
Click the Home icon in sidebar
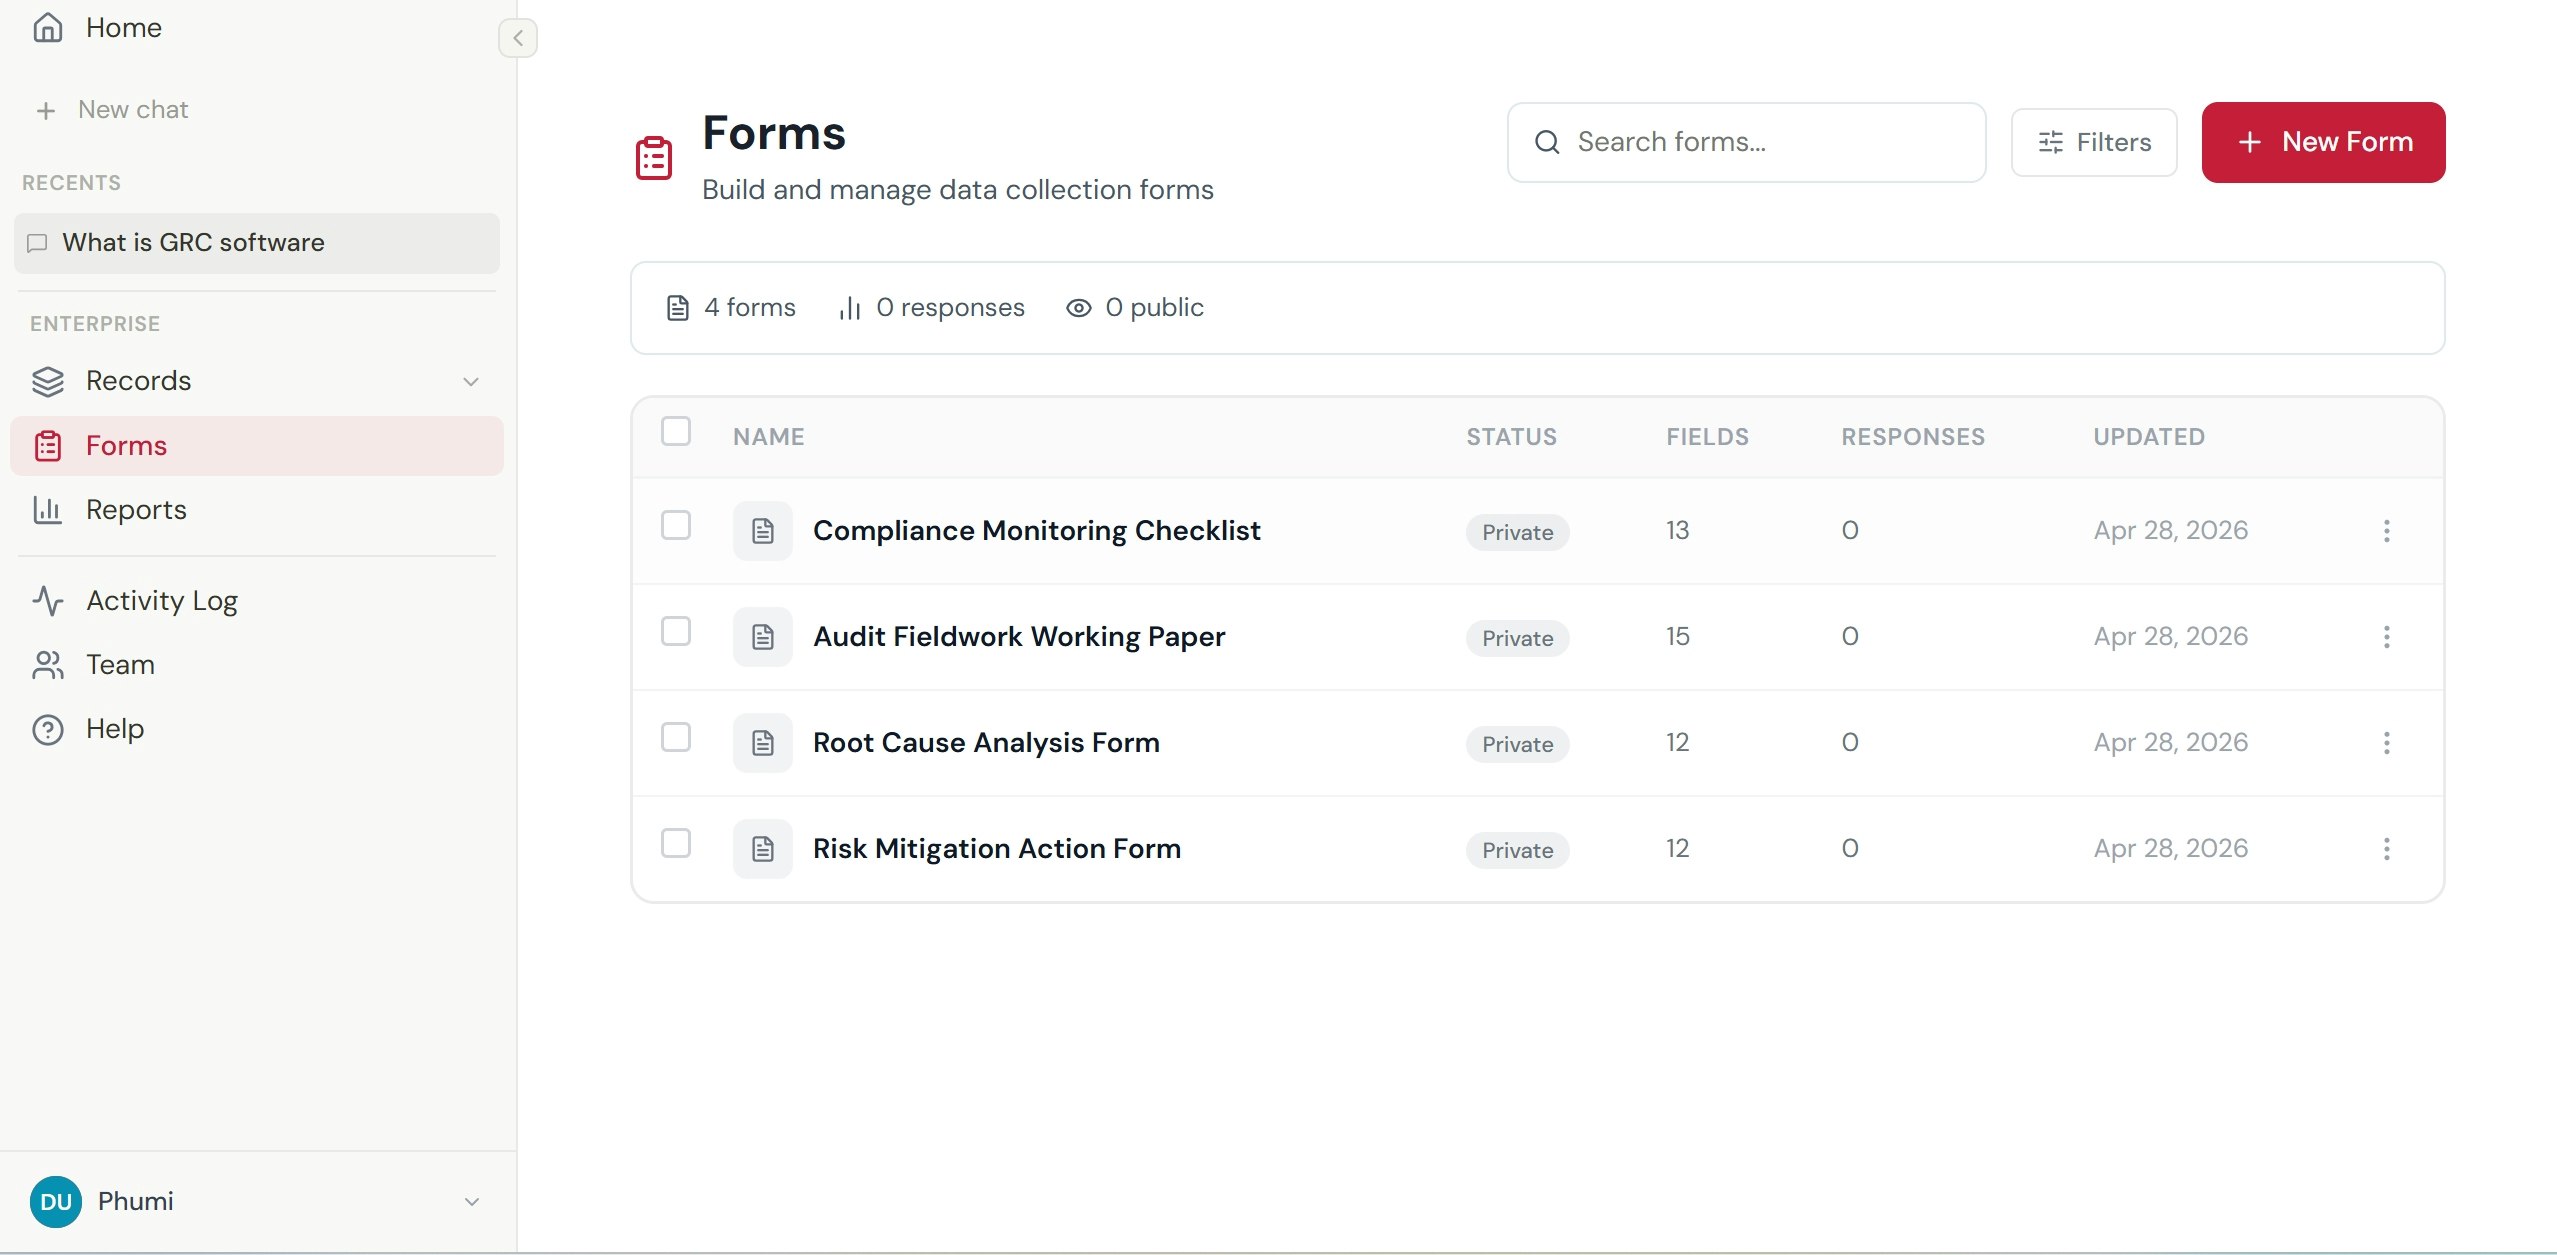point(48,28)
